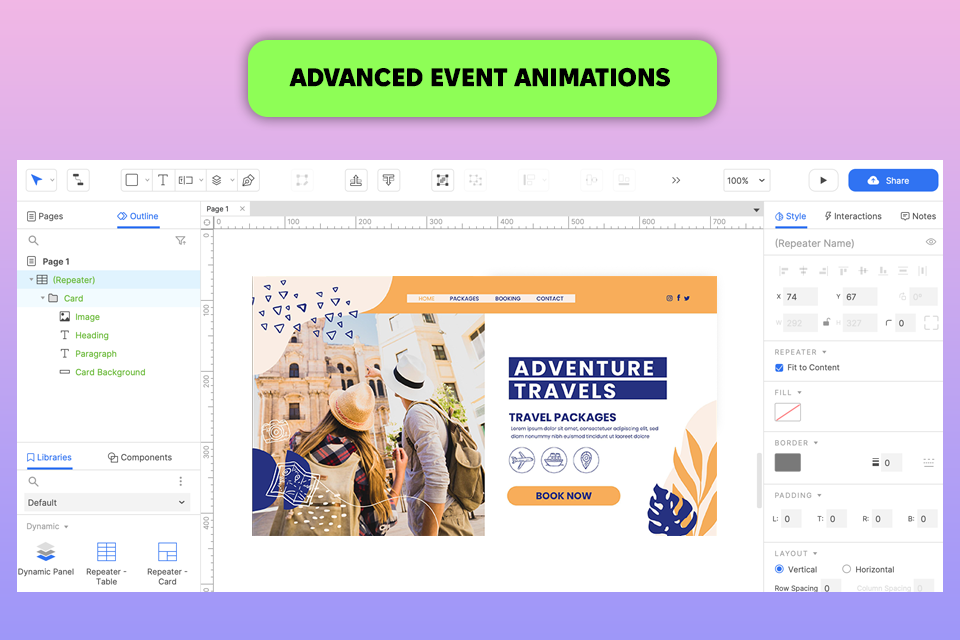
Task: Toggle the width-height aspect lock
Action: [x=826, y=322]
